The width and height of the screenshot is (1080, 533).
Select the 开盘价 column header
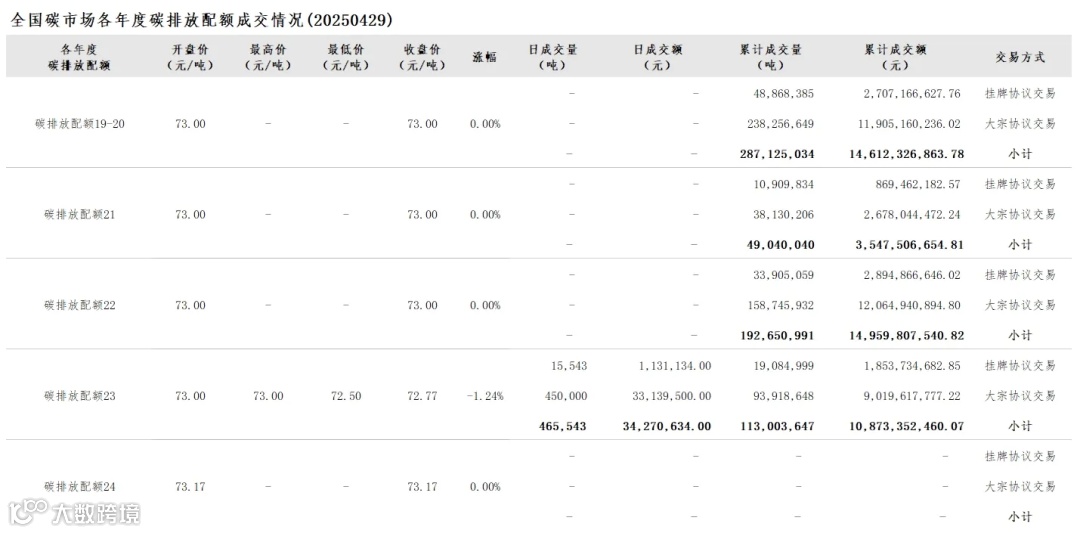click(190, 57)
